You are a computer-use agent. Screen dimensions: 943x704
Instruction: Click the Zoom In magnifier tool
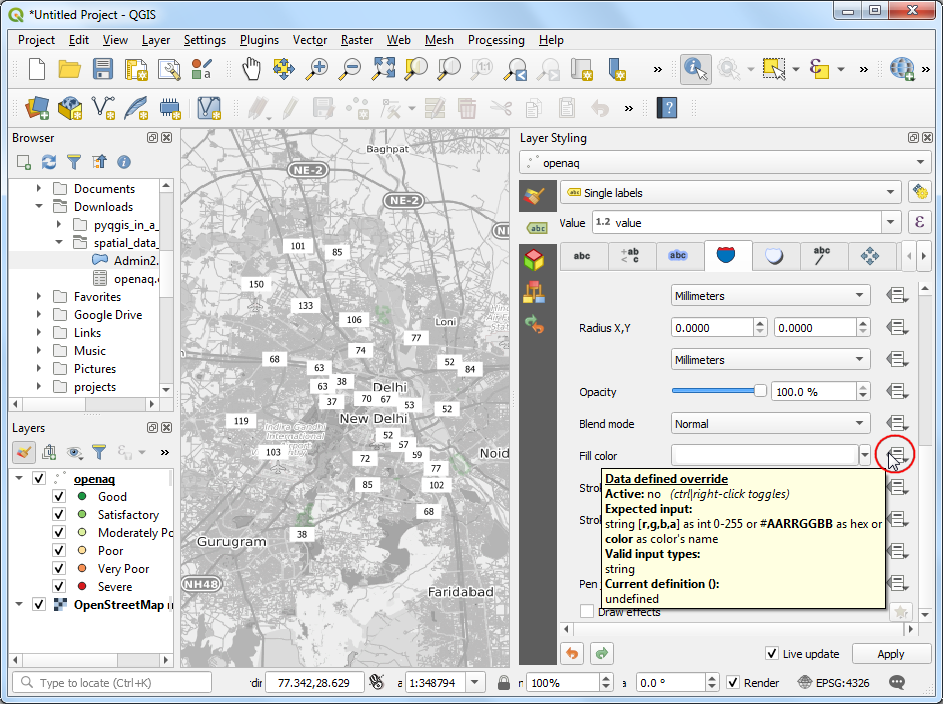pyautogui.click(x=317, y=69)
